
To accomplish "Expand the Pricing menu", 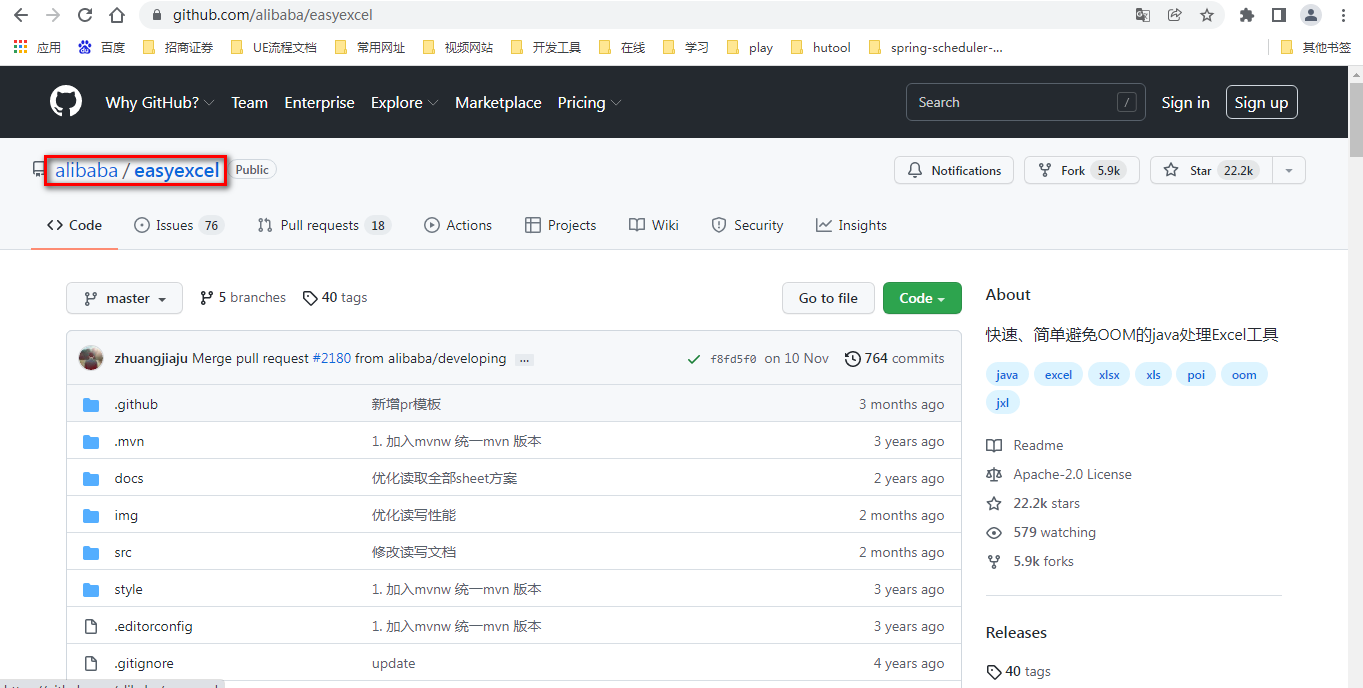I will coord(589,102).
